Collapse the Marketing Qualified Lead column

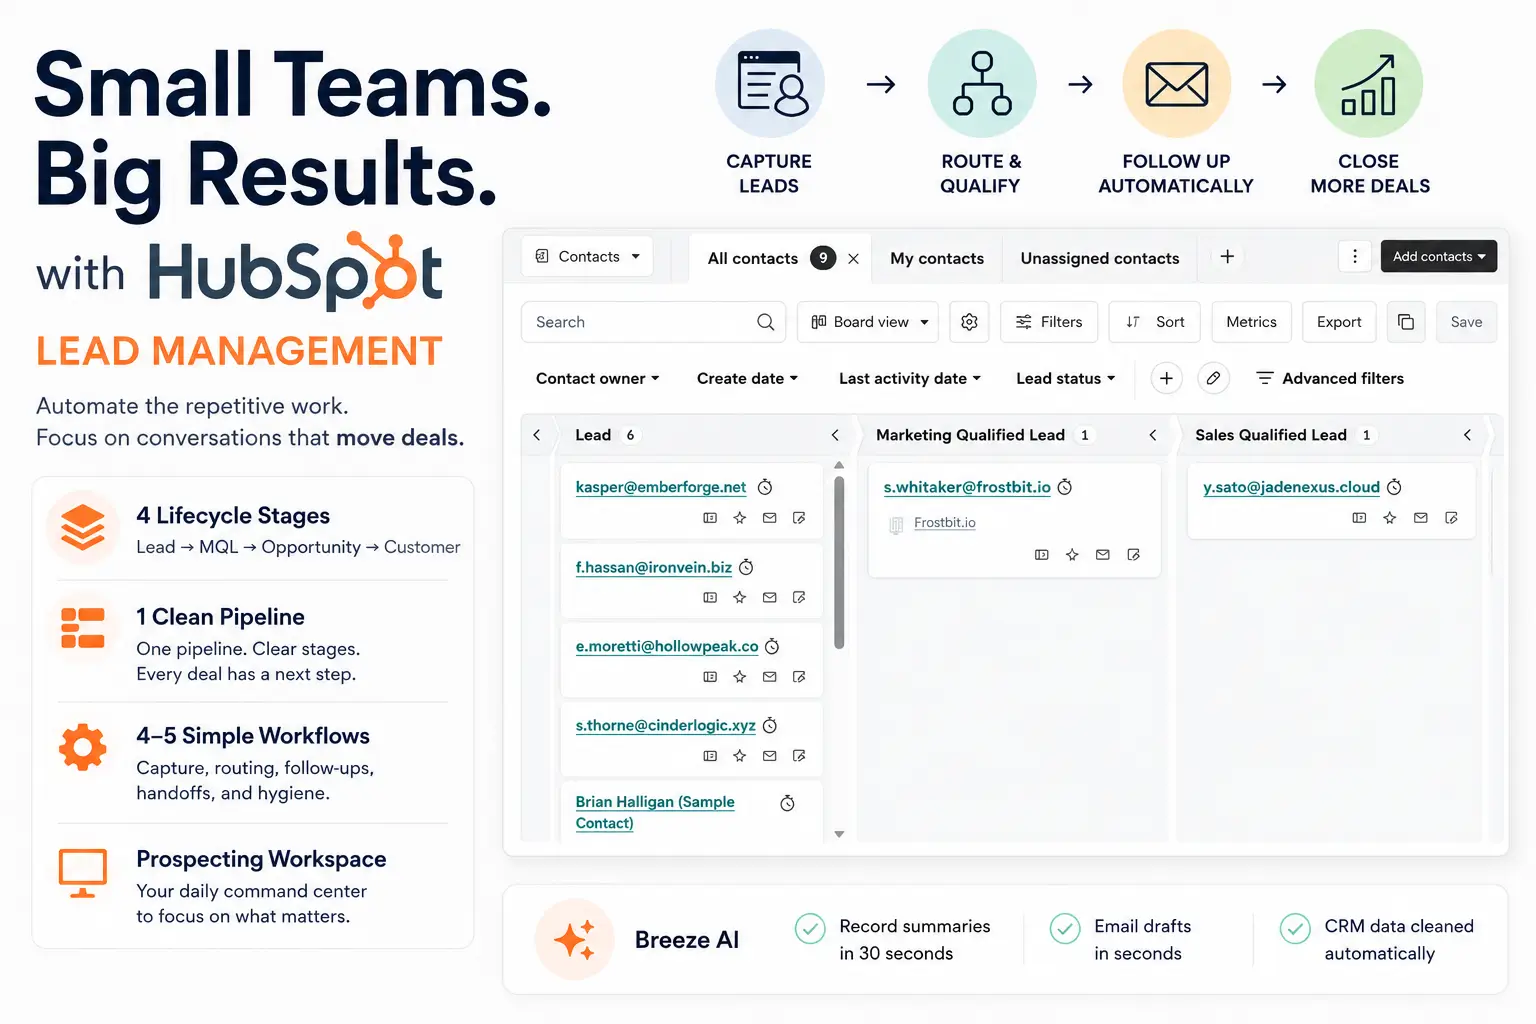coord(1153,435)
